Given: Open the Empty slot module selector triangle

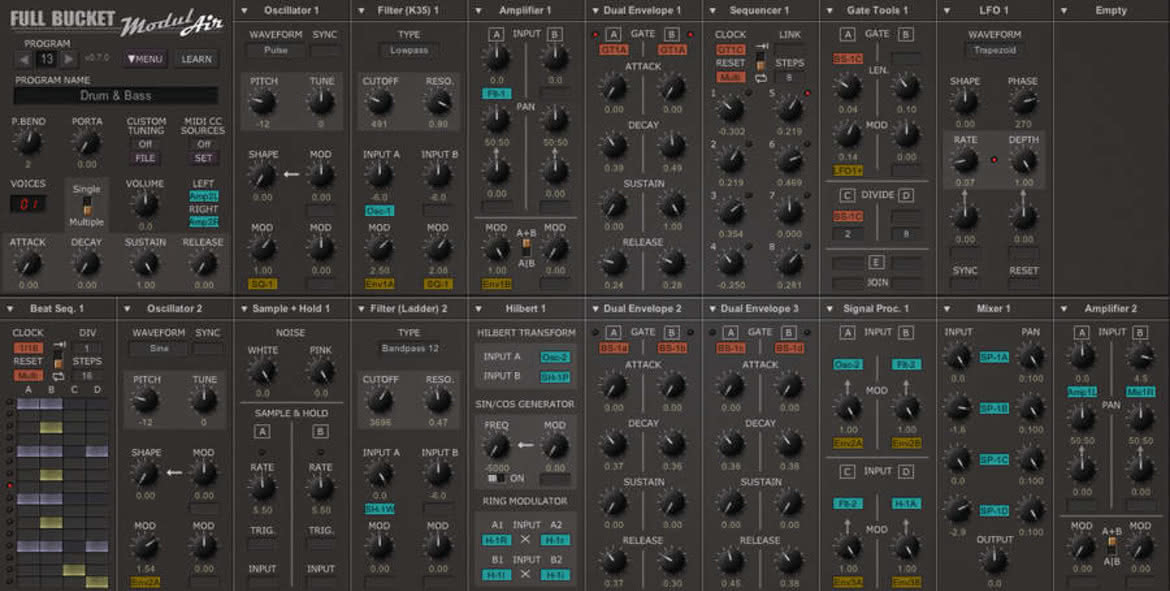Looking at the screenshot, I should (1063, 10).
